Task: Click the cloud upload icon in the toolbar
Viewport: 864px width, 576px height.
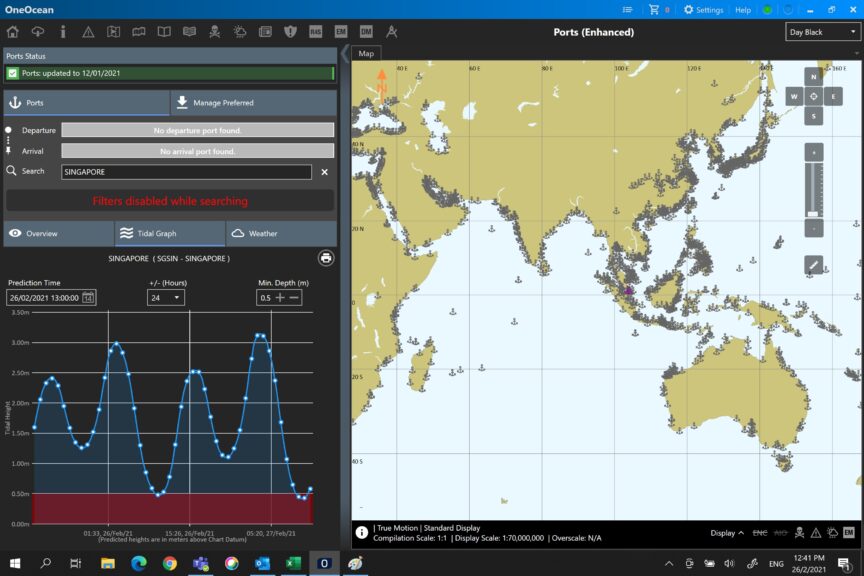Action: [x=37, y=32]
